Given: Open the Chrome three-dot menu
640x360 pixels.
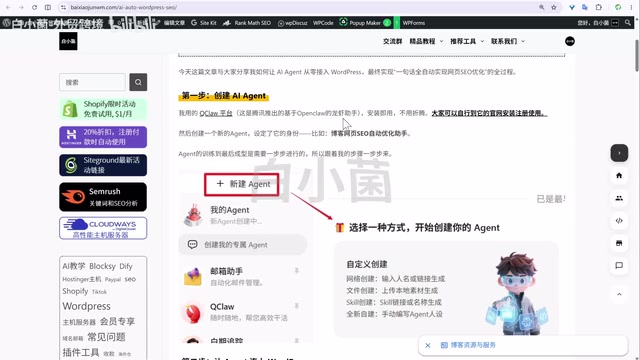Looking at the screenshot, I should 631,7.
